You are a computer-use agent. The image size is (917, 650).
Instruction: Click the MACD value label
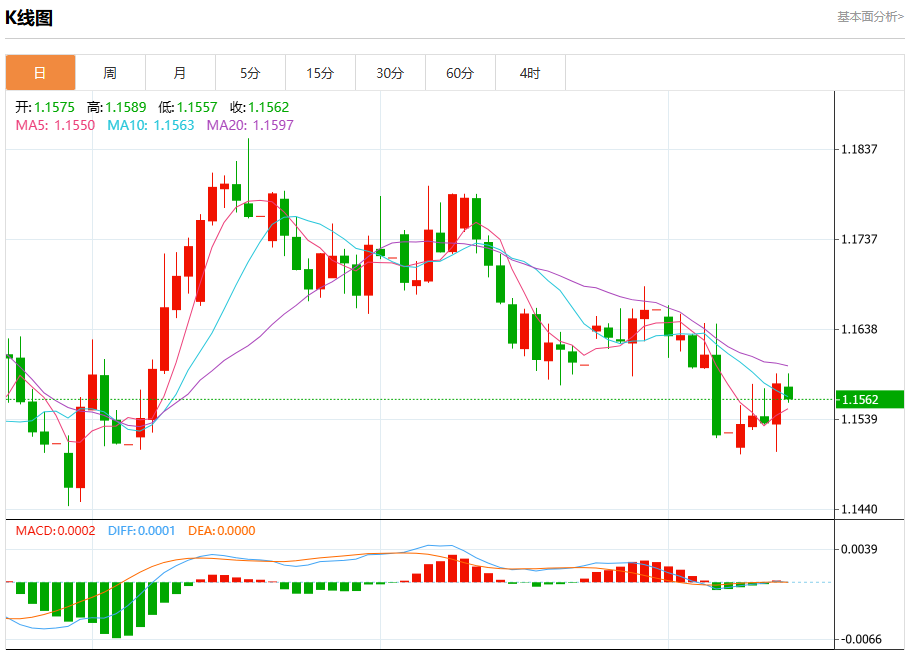pos(55,531)
